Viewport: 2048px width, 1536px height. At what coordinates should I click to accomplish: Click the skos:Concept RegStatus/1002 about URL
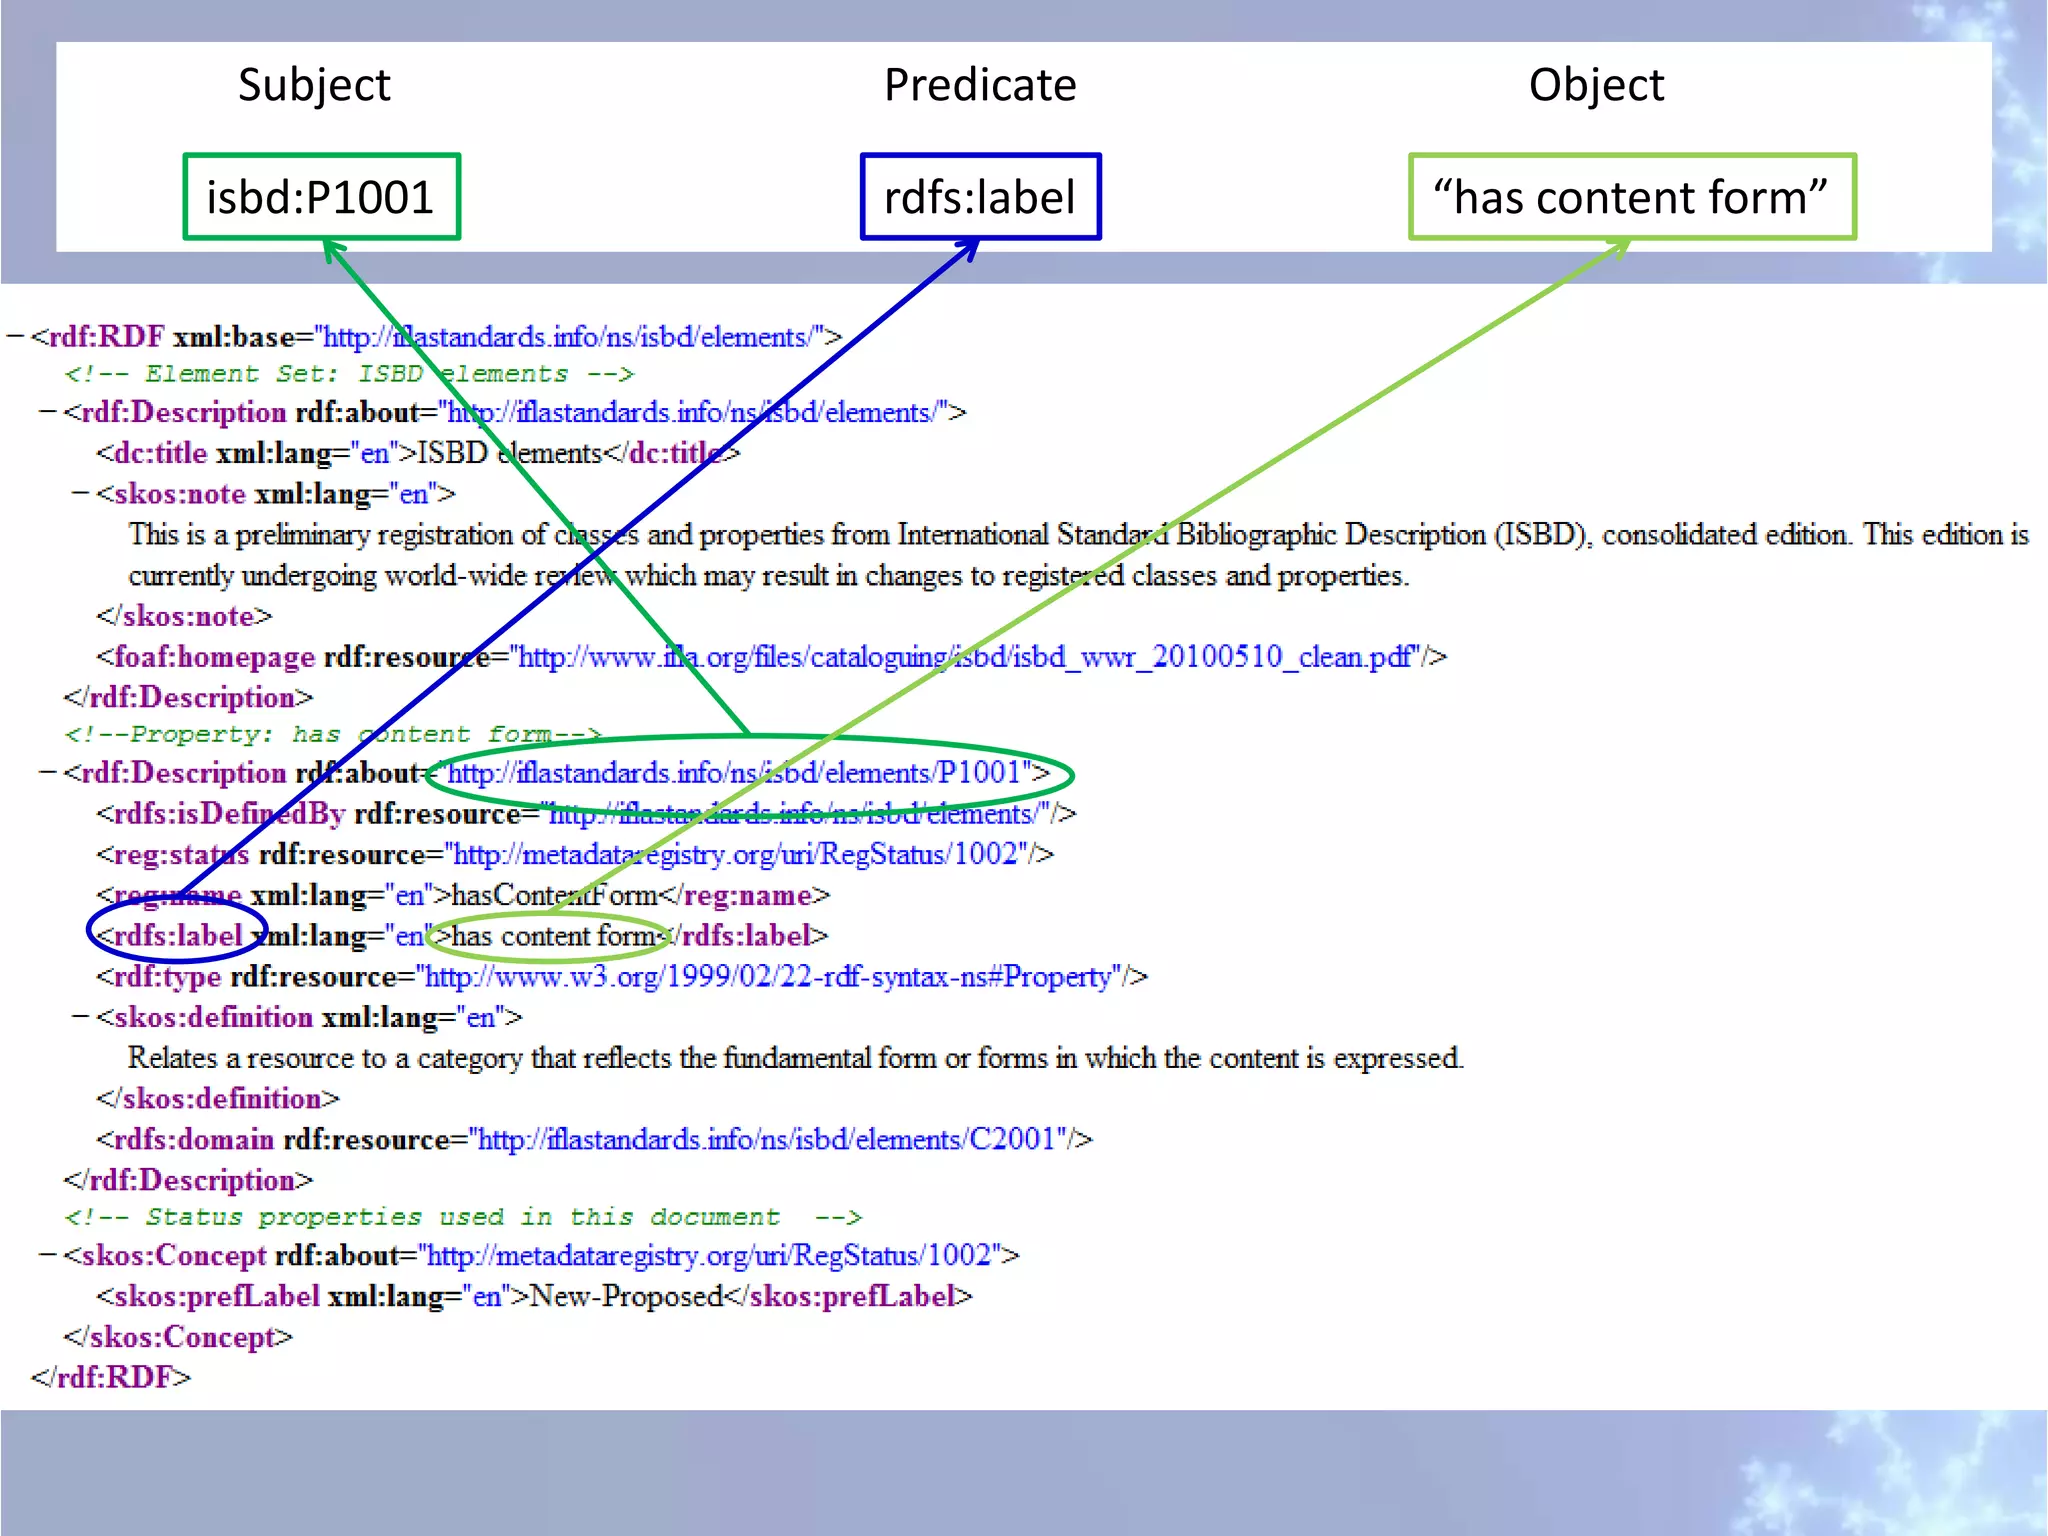(x=709, y=1255)
